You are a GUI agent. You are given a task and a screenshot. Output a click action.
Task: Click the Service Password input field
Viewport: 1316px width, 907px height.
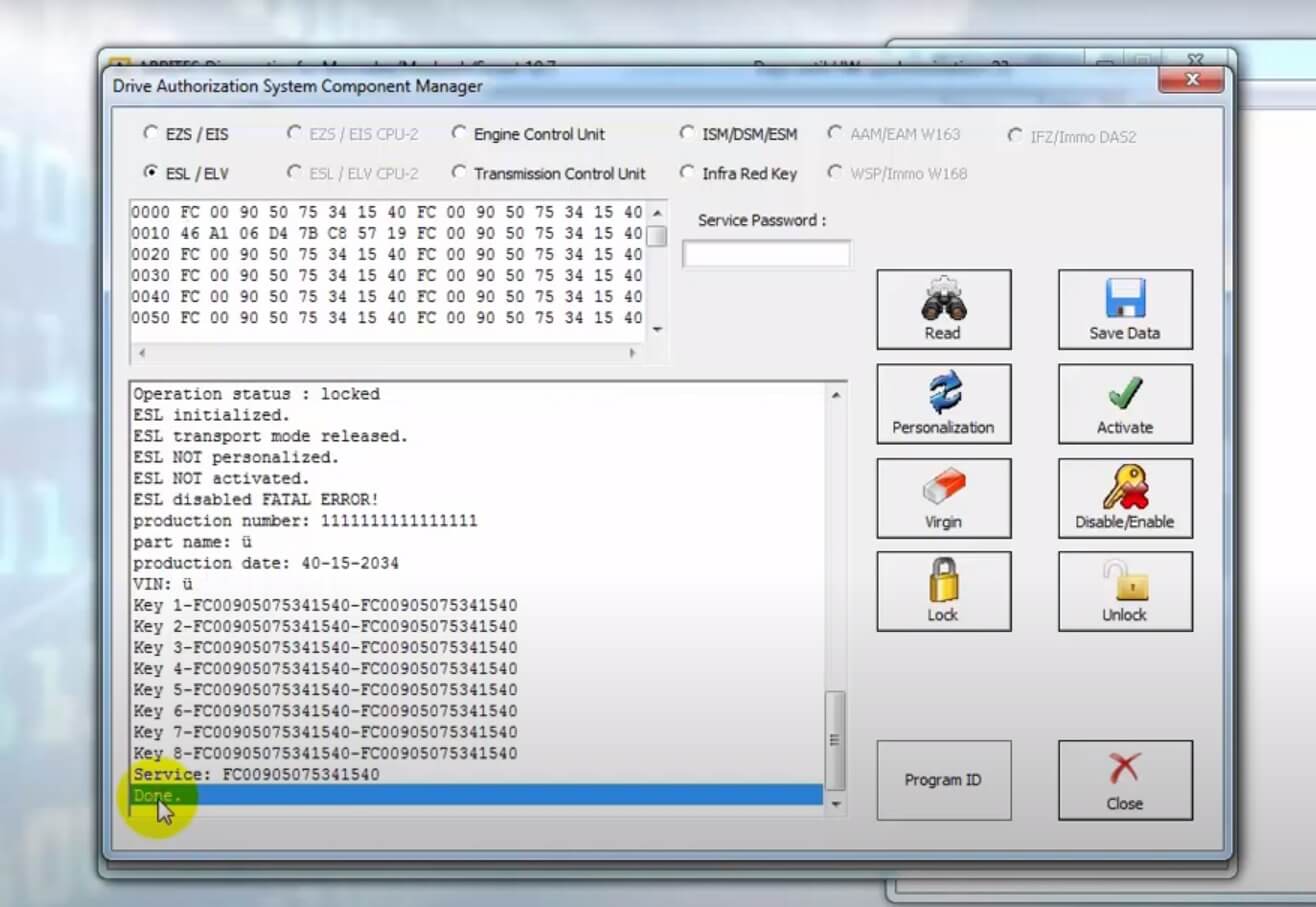(766, 254)
